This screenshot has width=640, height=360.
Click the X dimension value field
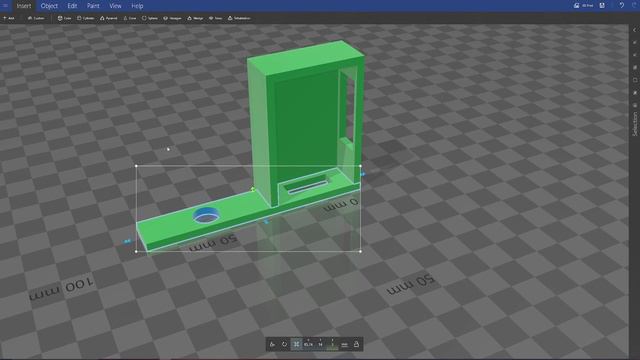click(x=308, y=344)
